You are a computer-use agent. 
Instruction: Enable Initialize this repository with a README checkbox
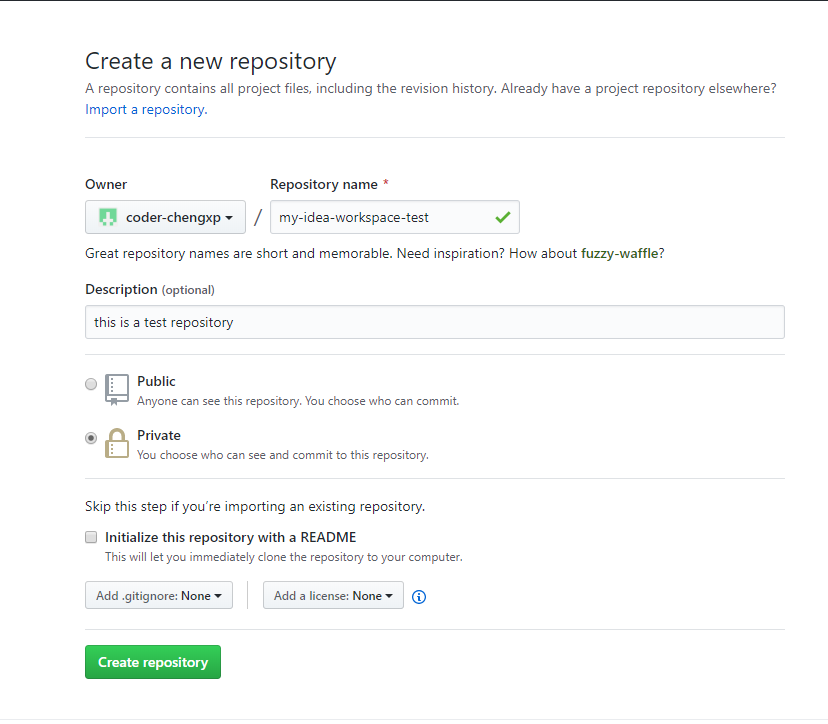coord(91,537)
